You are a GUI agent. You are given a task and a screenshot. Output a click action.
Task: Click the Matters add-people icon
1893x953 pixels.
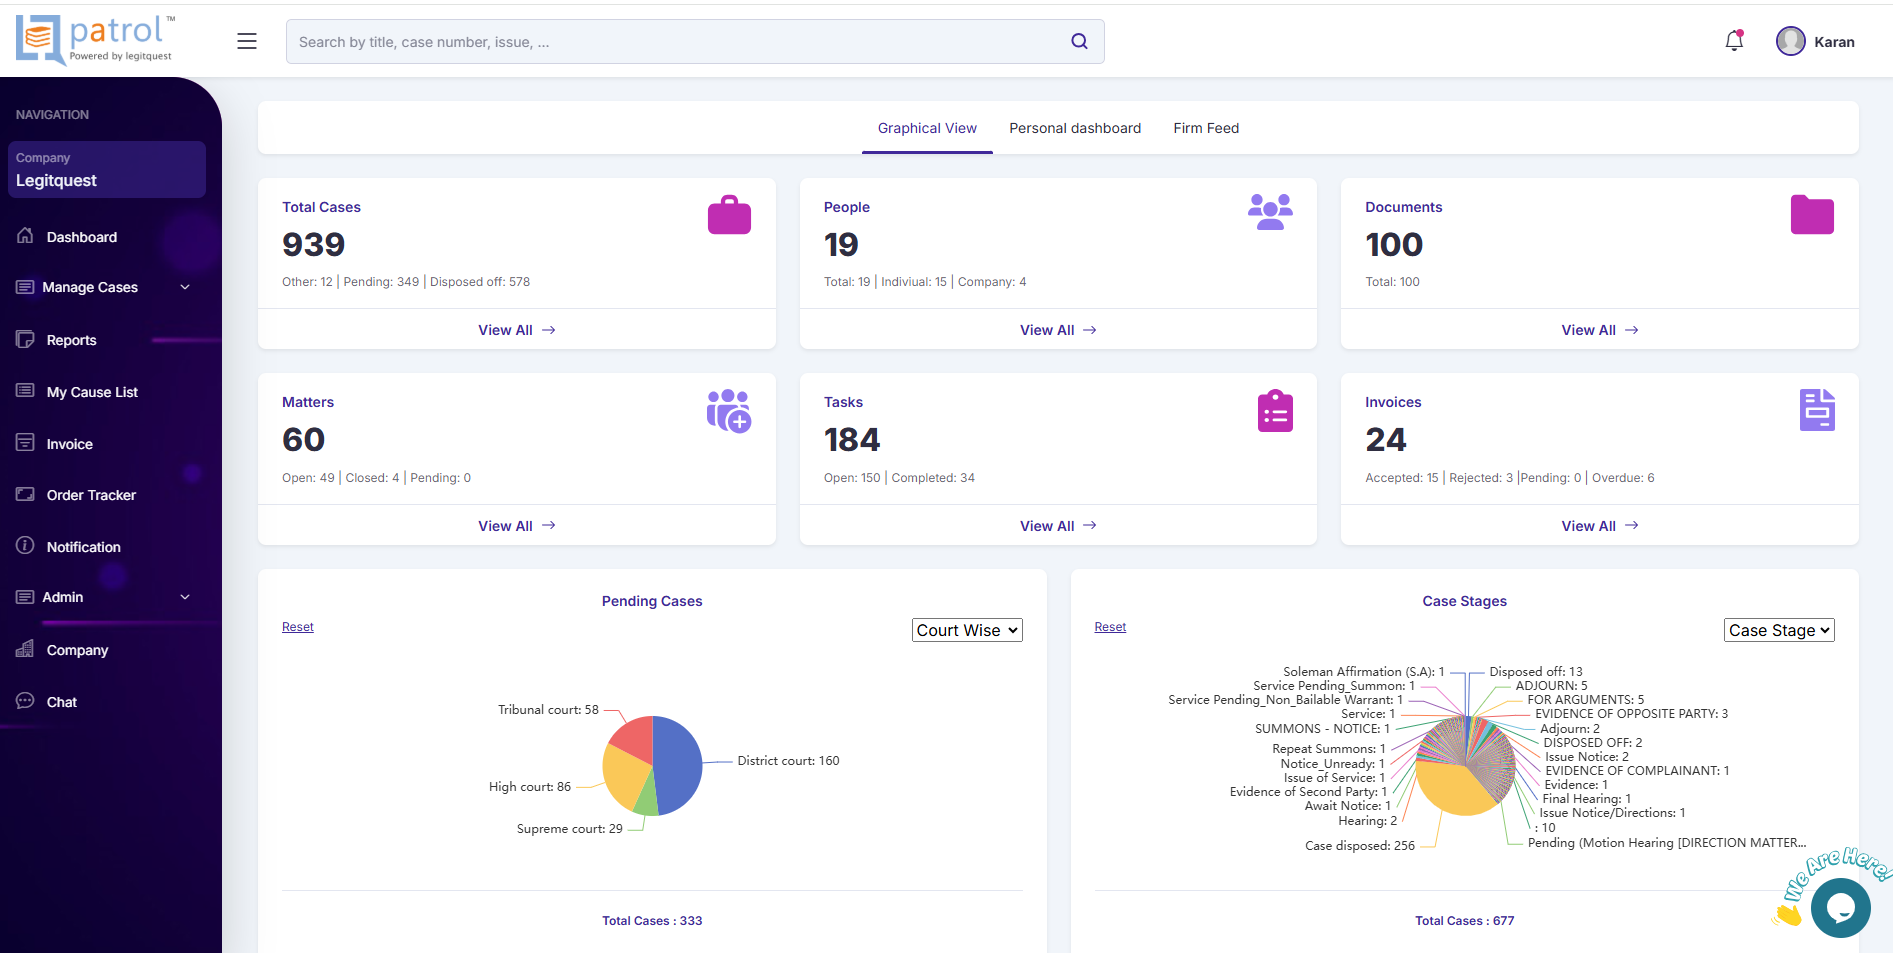pyautogui.click(x=729, y=411)
